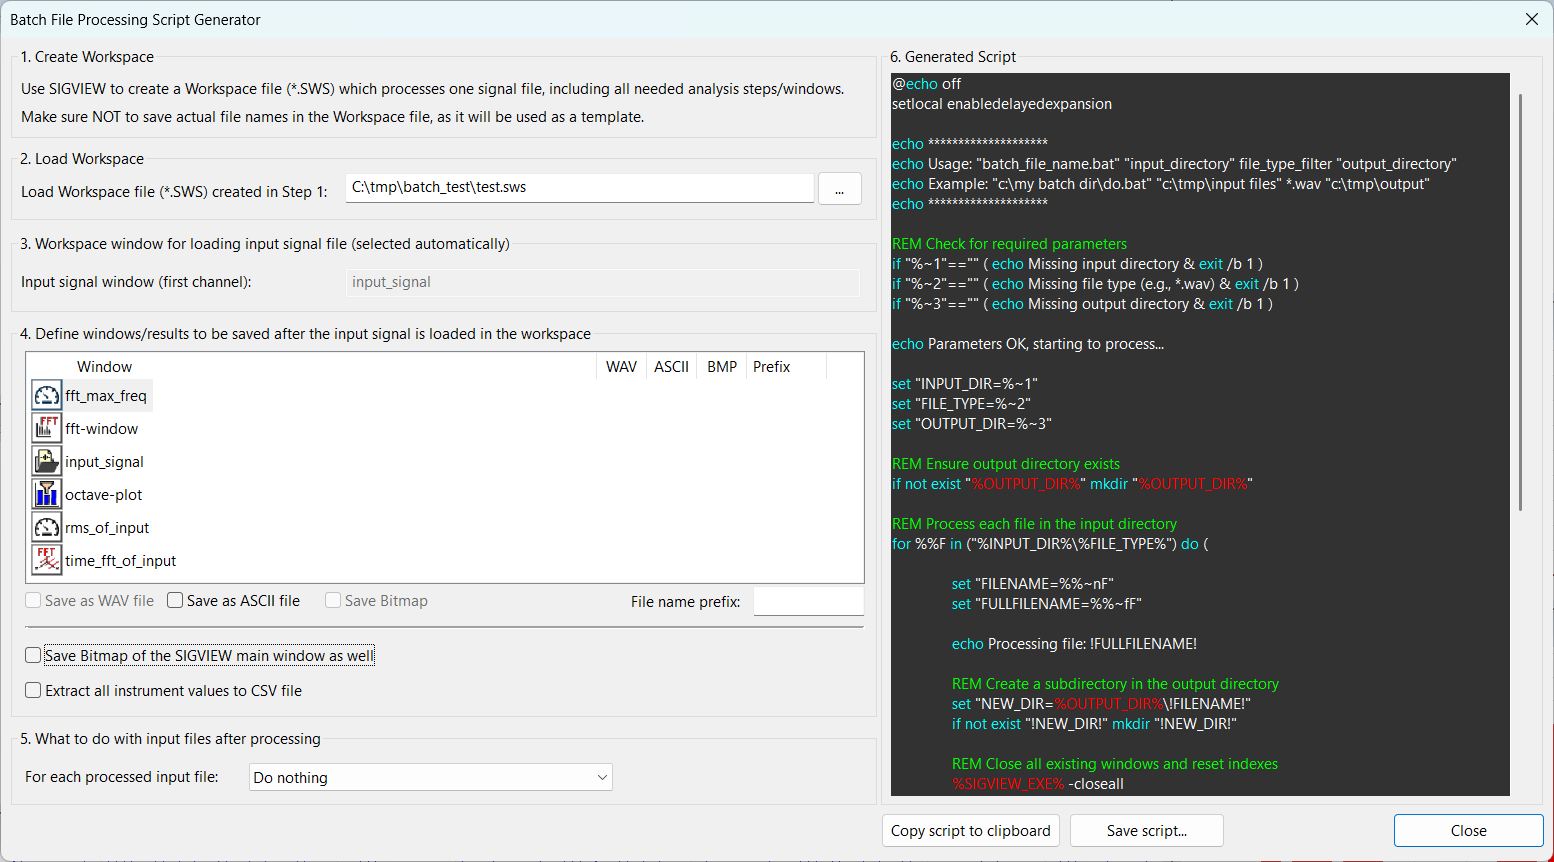Viewport: 1554px width, 862px height.
Task: Copy script to clipboard
Action: pyautogui.click(x=970, y=831)
